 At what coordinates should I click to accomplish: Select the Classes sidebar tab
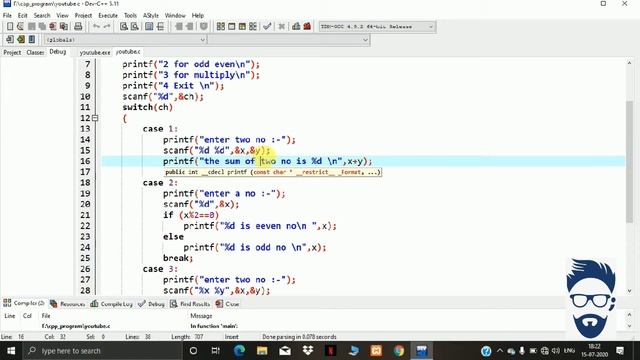[x=35, y=52]
